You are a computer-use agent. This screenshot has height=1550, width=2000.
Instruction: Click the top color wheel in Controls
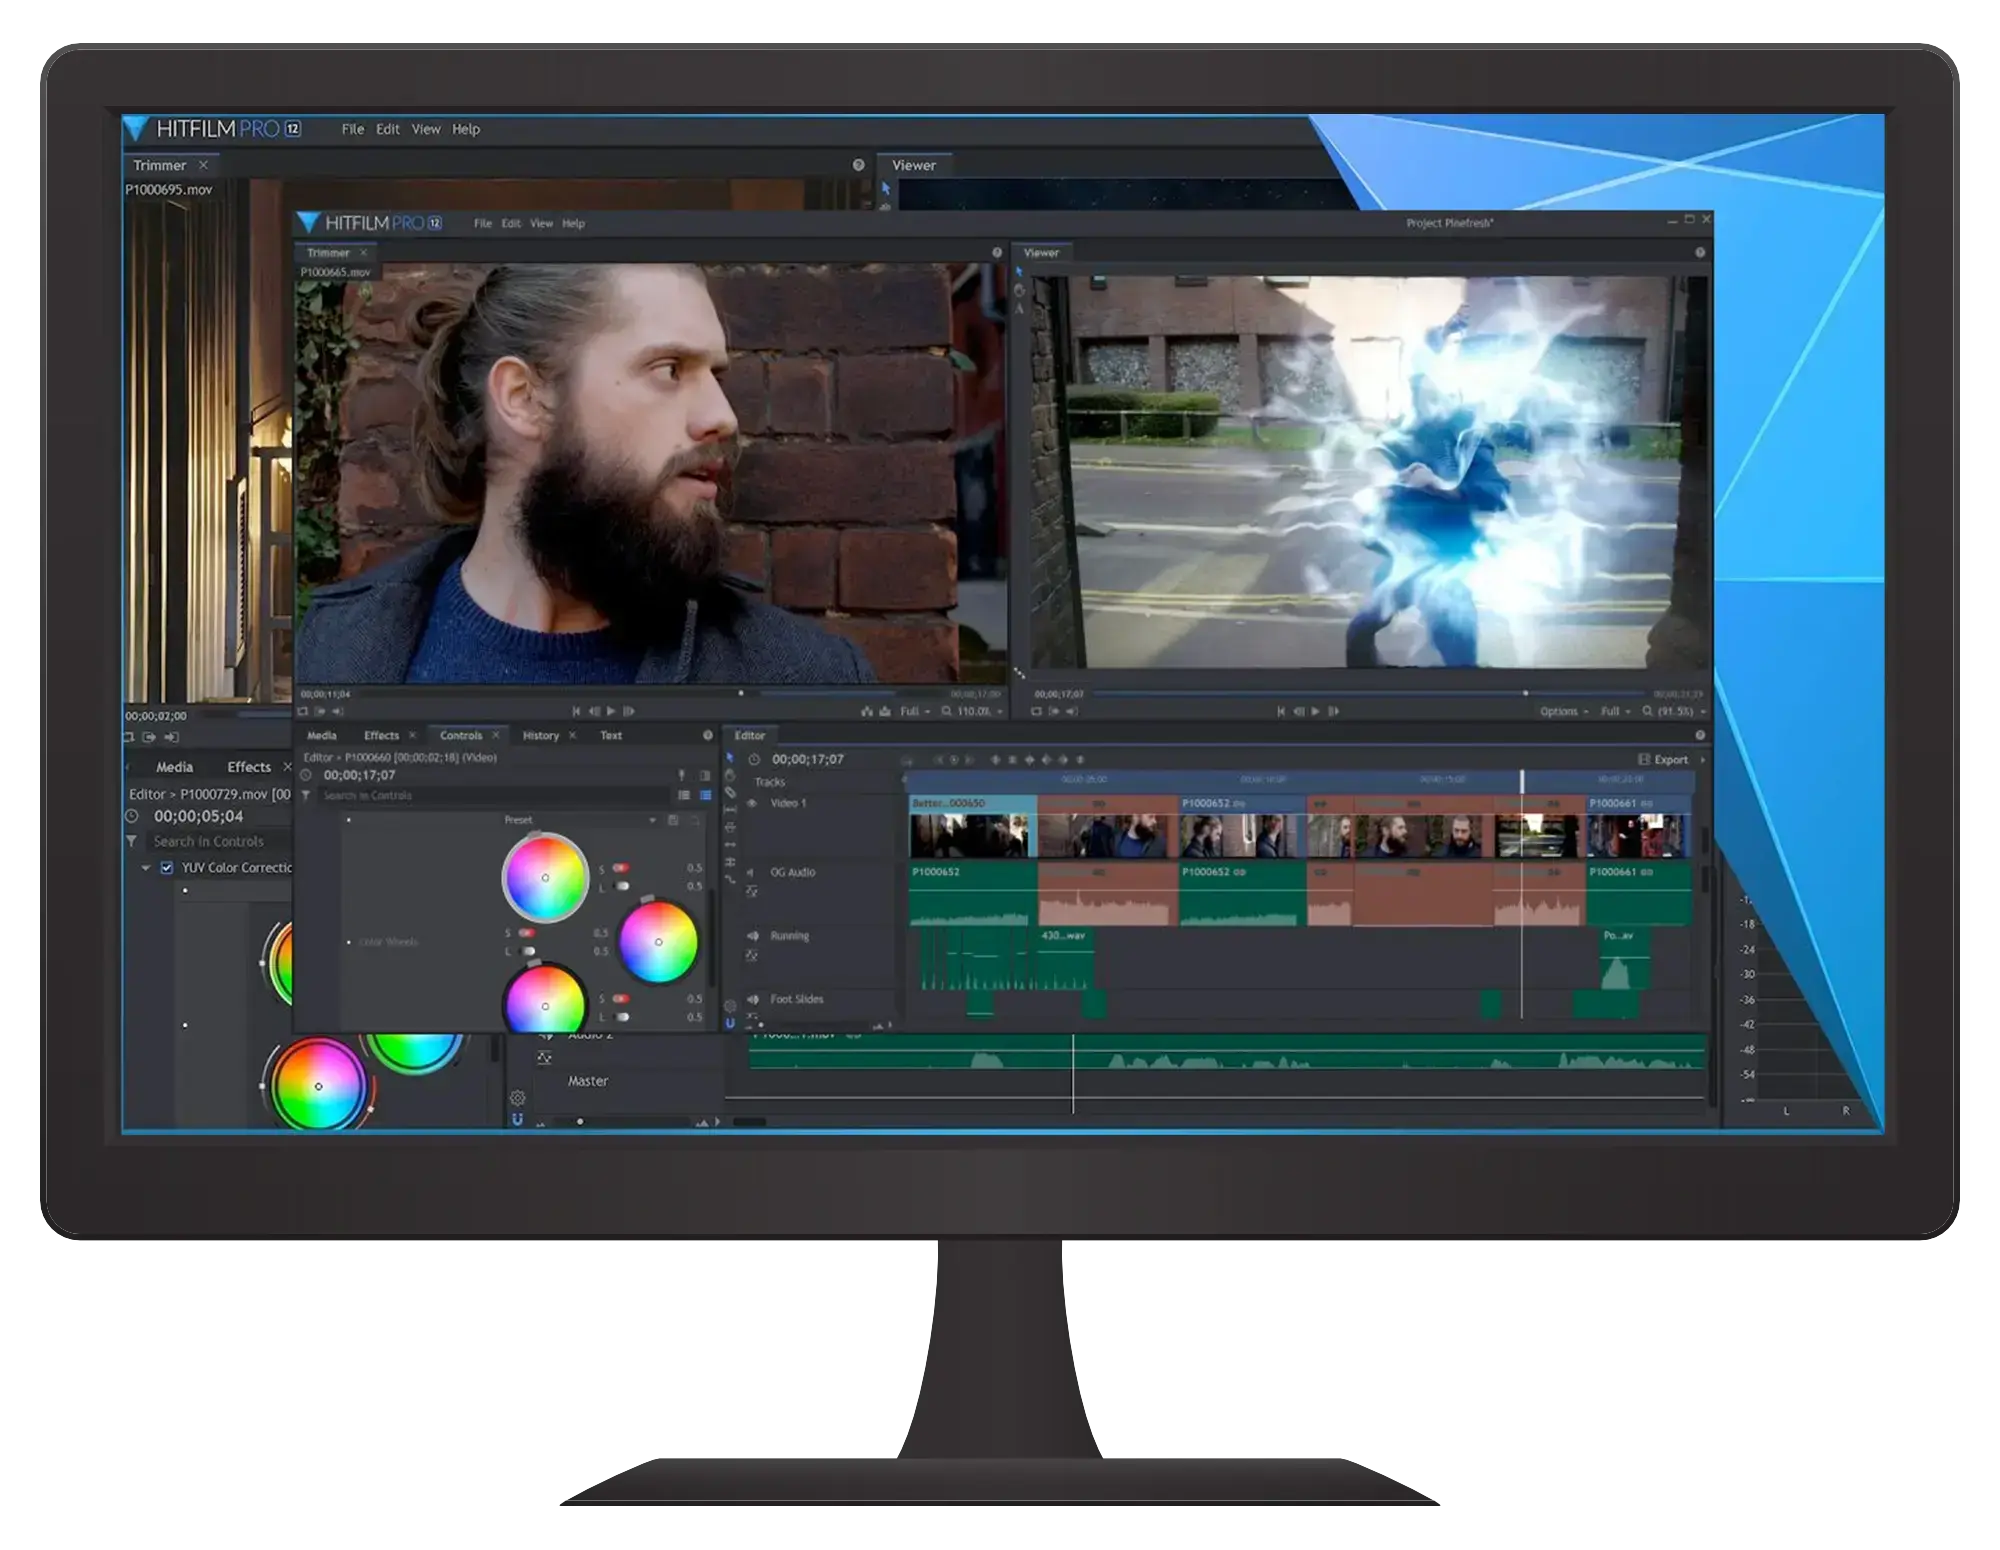point(545,877)
